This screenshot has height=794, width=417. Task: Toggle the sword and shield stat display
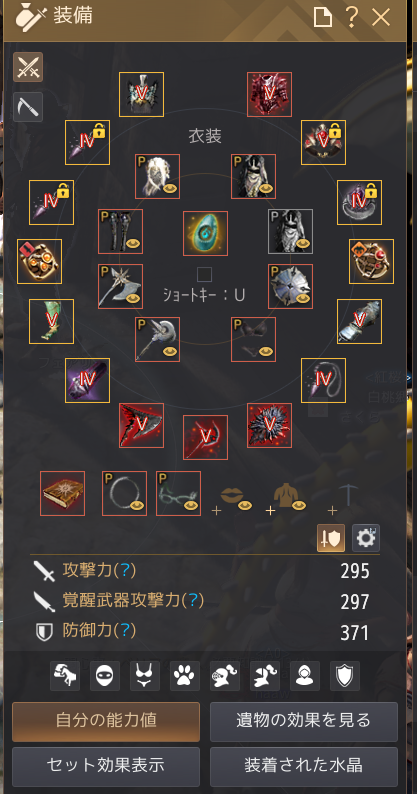pos(331,538)
